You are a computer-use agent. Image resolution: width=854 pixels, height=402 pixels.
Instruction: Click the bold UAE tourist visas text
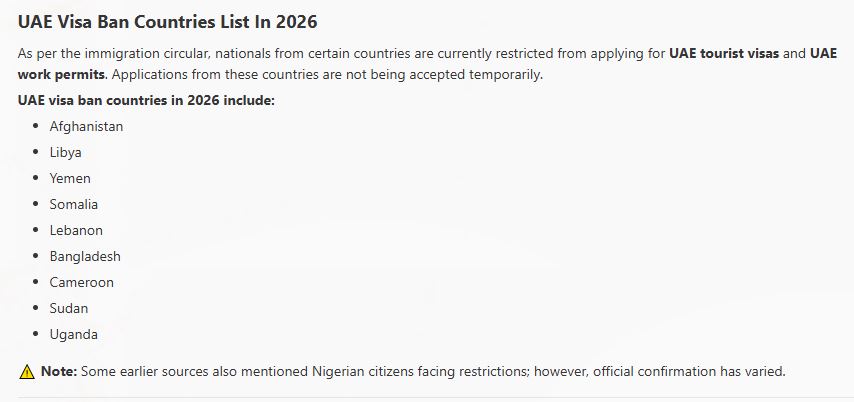(x=724, y=54)
